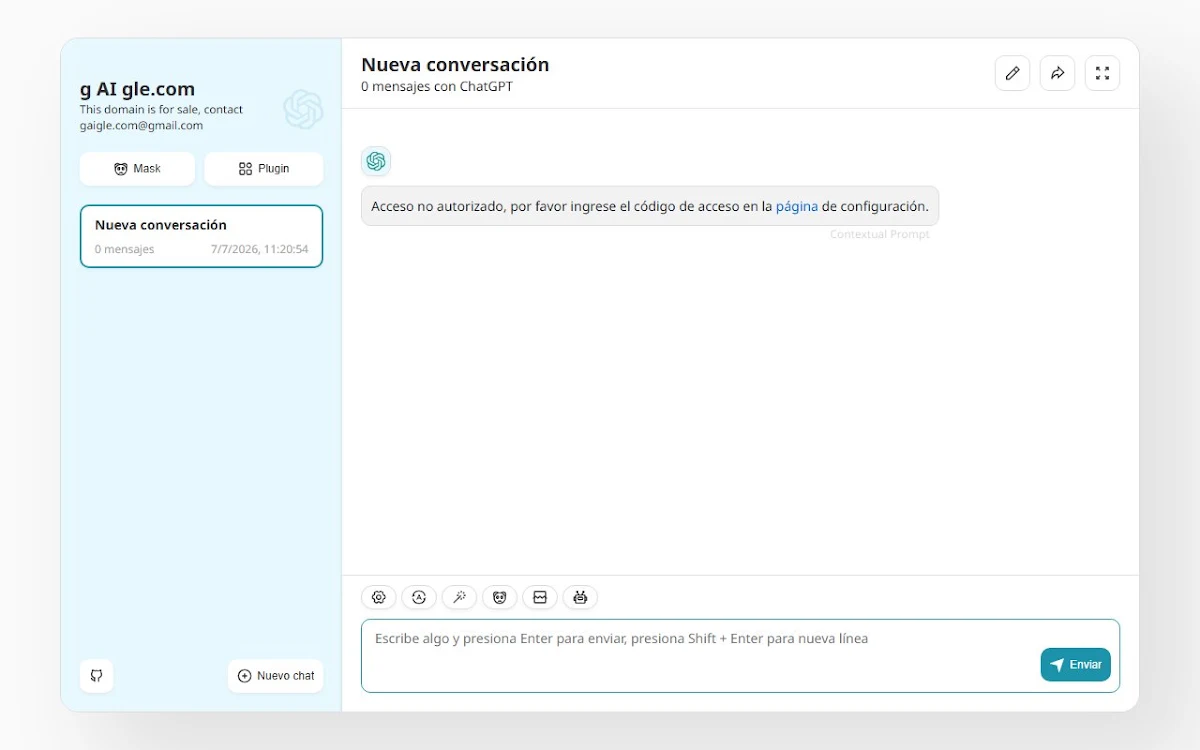This screenshot has height=750, width=1200.
Task: Click the Enviar send button
Action: (1075, 665)
